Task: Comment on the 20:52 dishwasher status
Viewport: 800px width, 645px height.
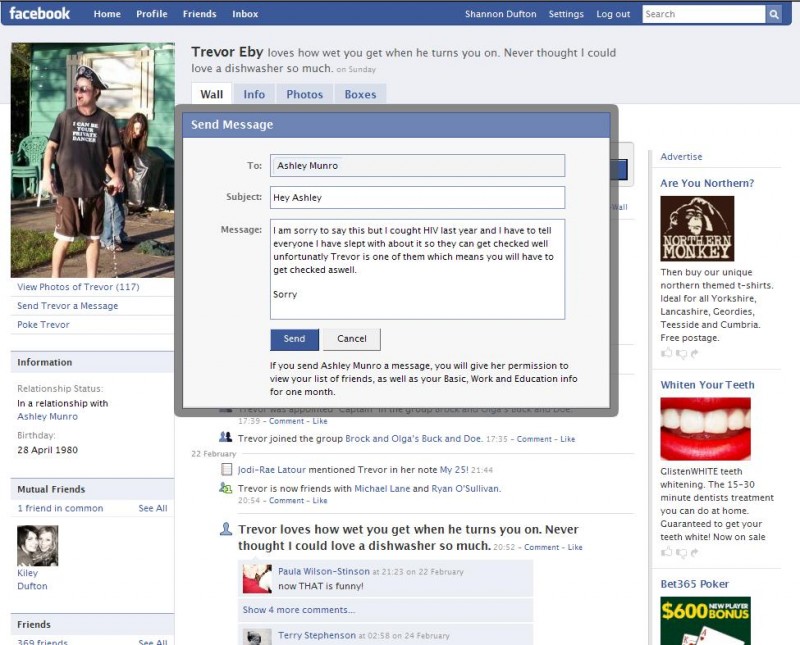Action: pos(541,547)
